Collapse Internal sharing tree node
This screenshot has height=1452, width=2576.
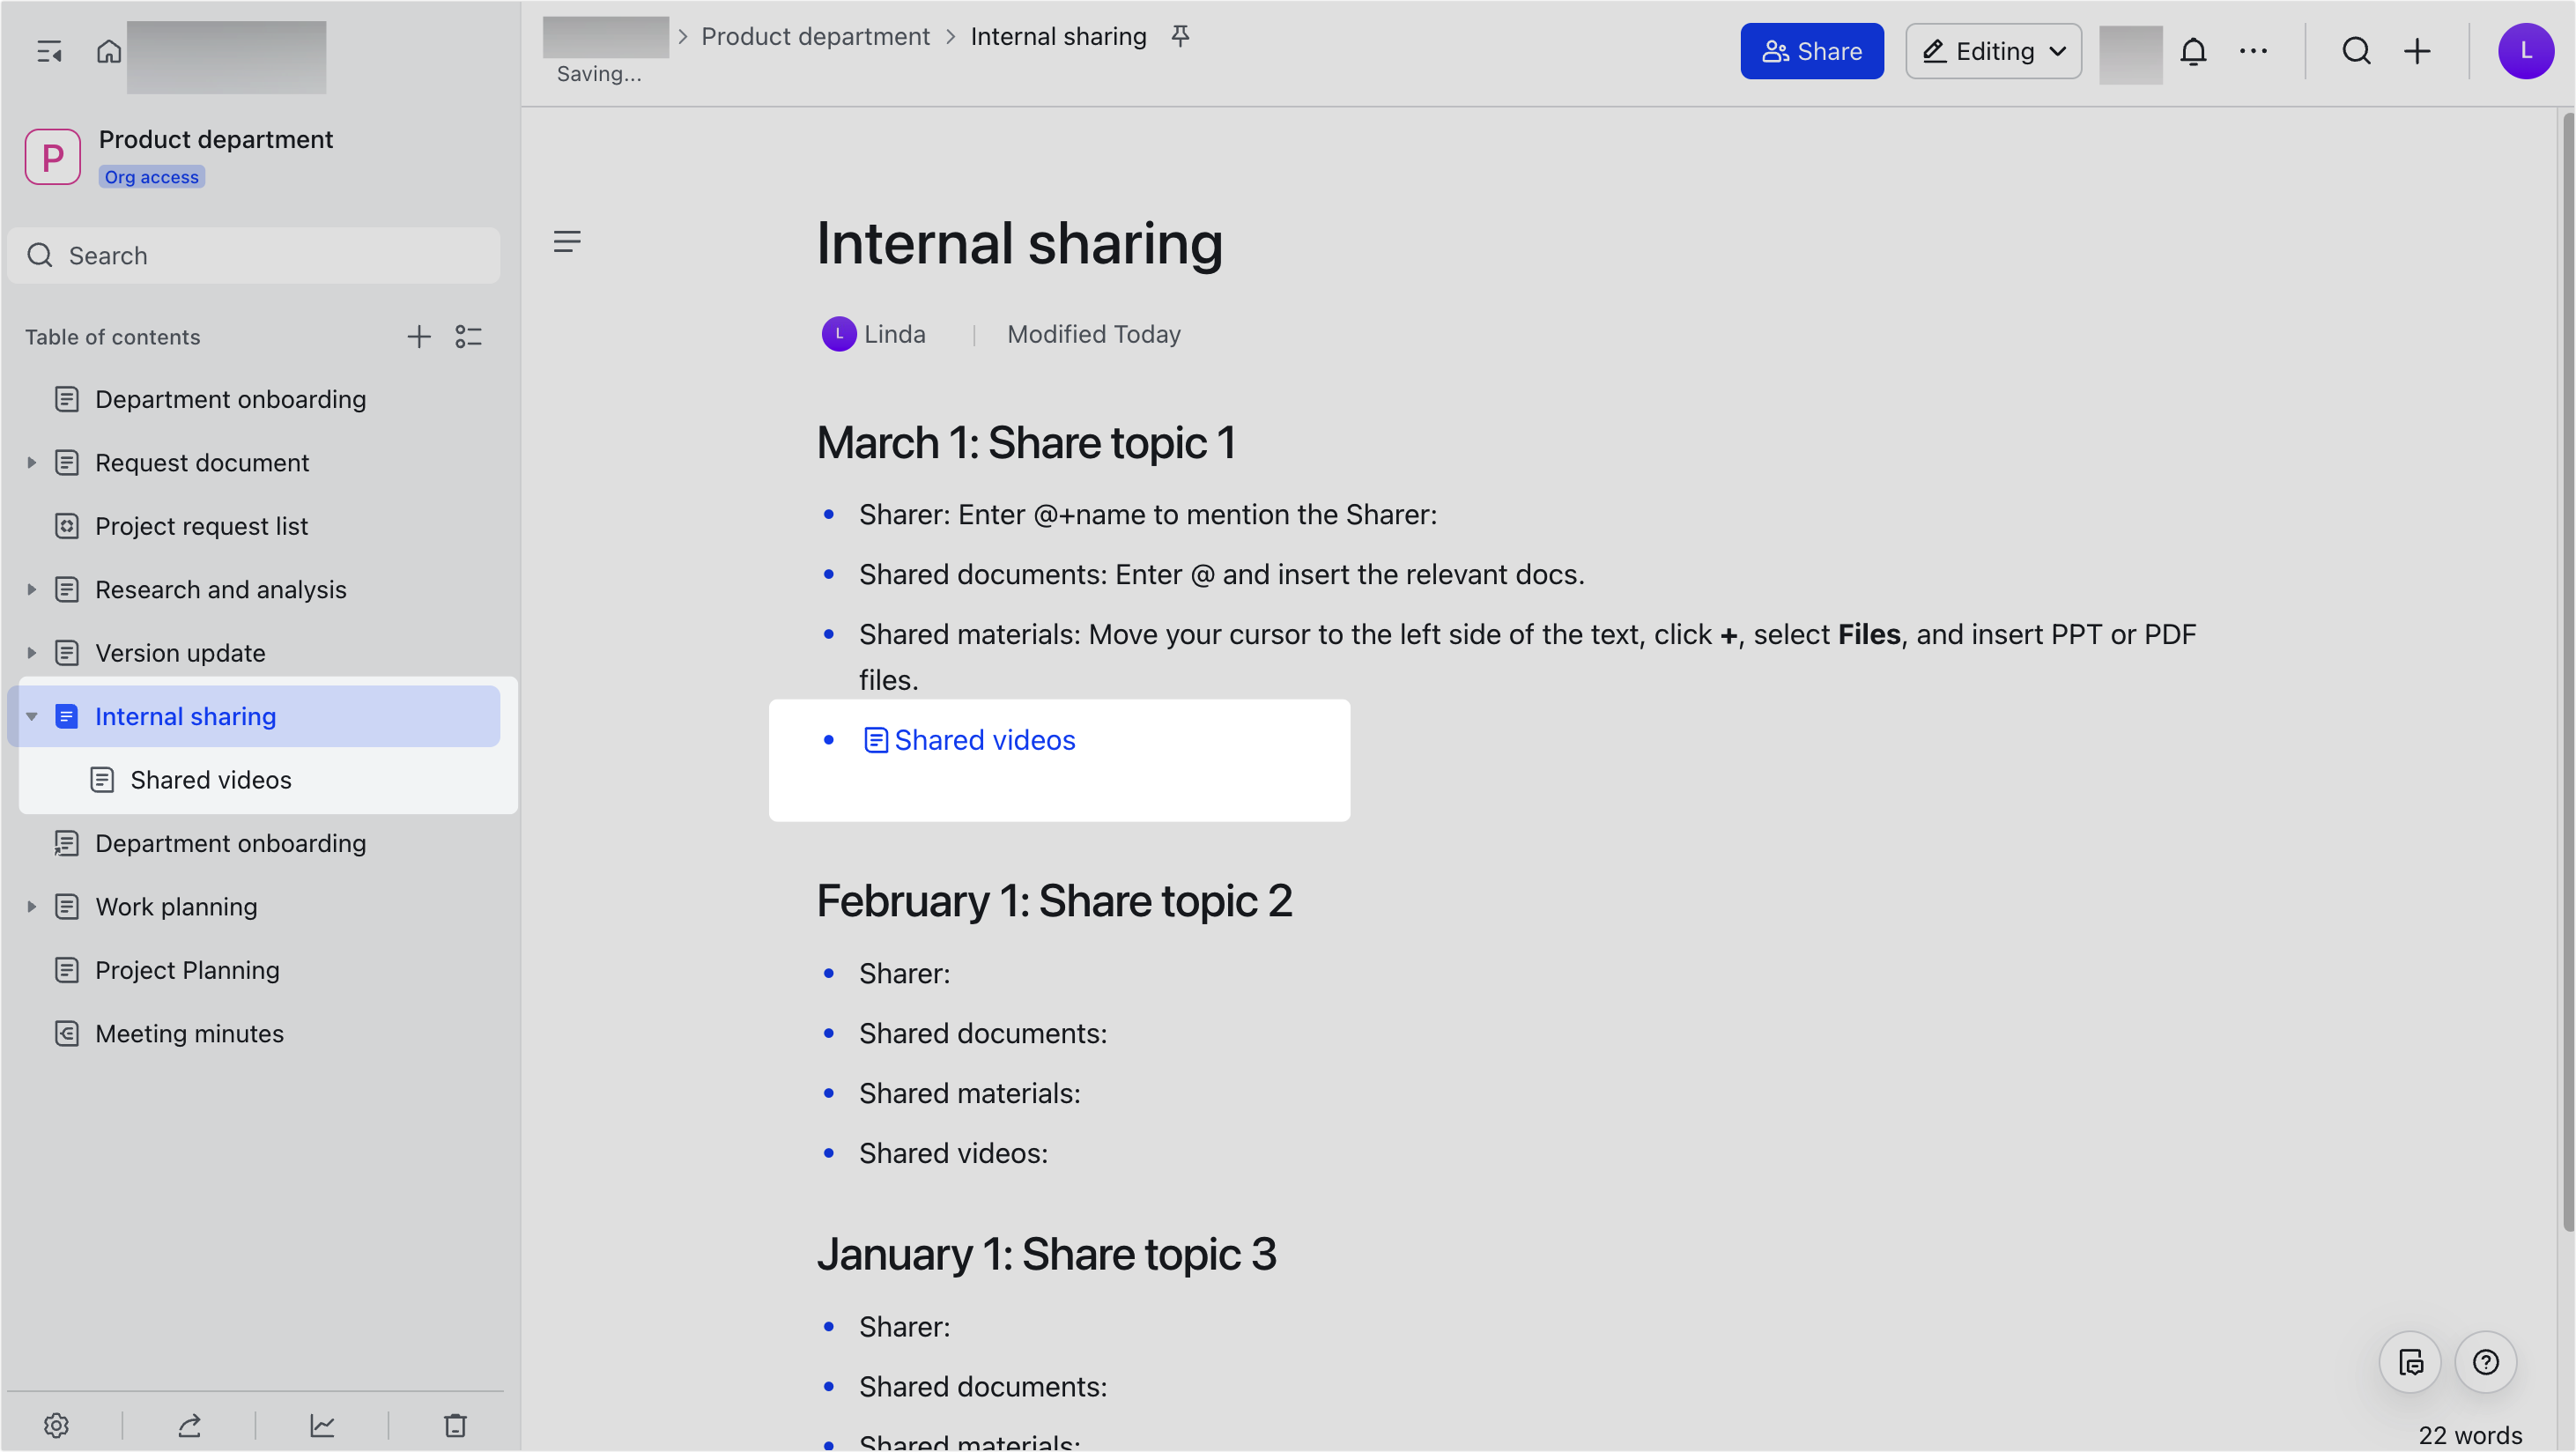pos(32,717)
